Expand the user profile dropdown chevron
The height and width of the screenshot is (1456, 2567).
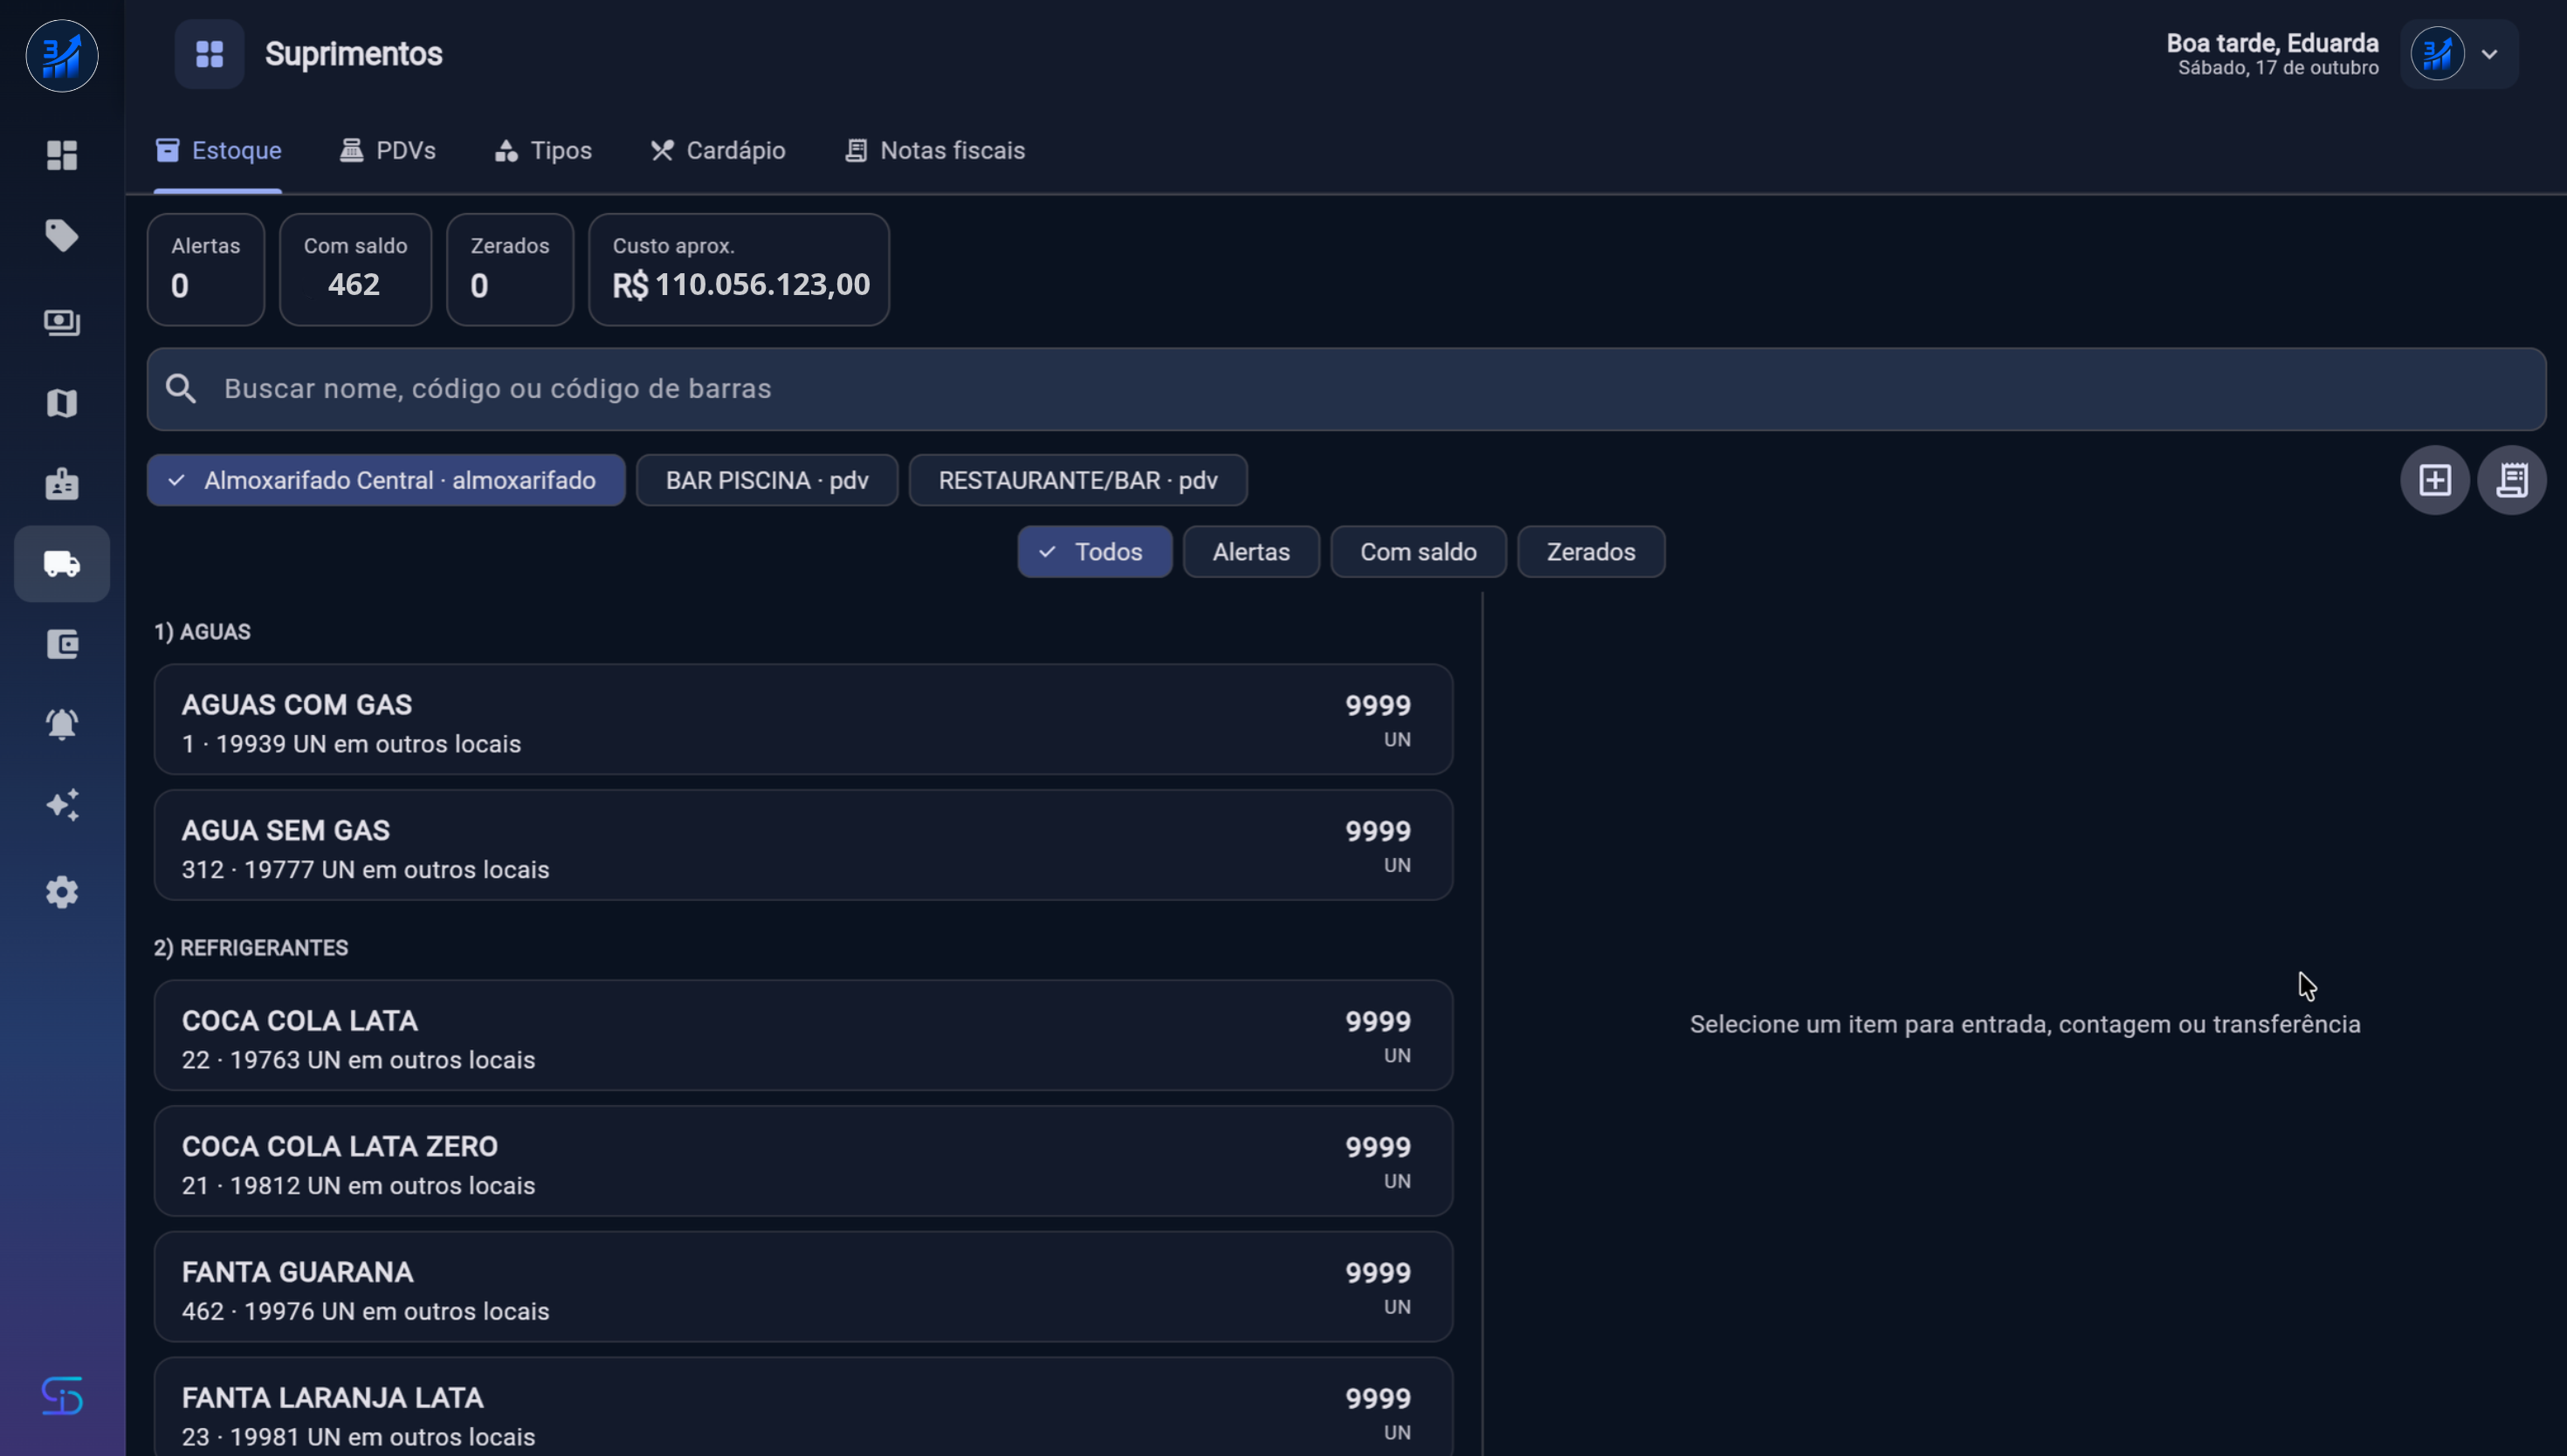pos(2490,54)
